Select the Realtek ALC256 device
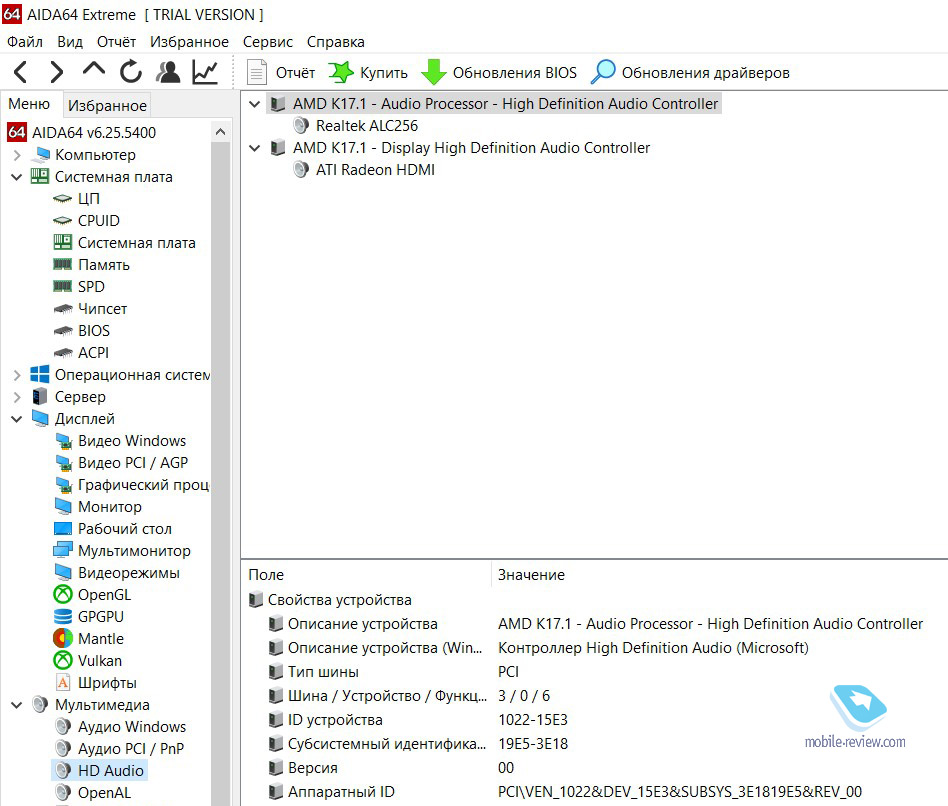Viewport: 948px width, 806px height. [356, 126]
